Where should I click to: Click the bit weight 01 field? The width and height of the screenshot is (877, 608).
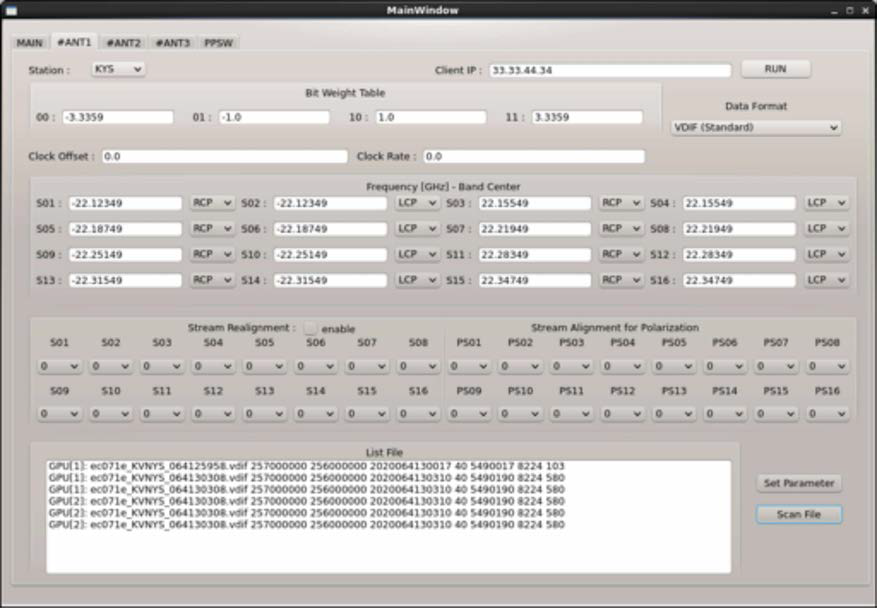[x=275, y=117]
